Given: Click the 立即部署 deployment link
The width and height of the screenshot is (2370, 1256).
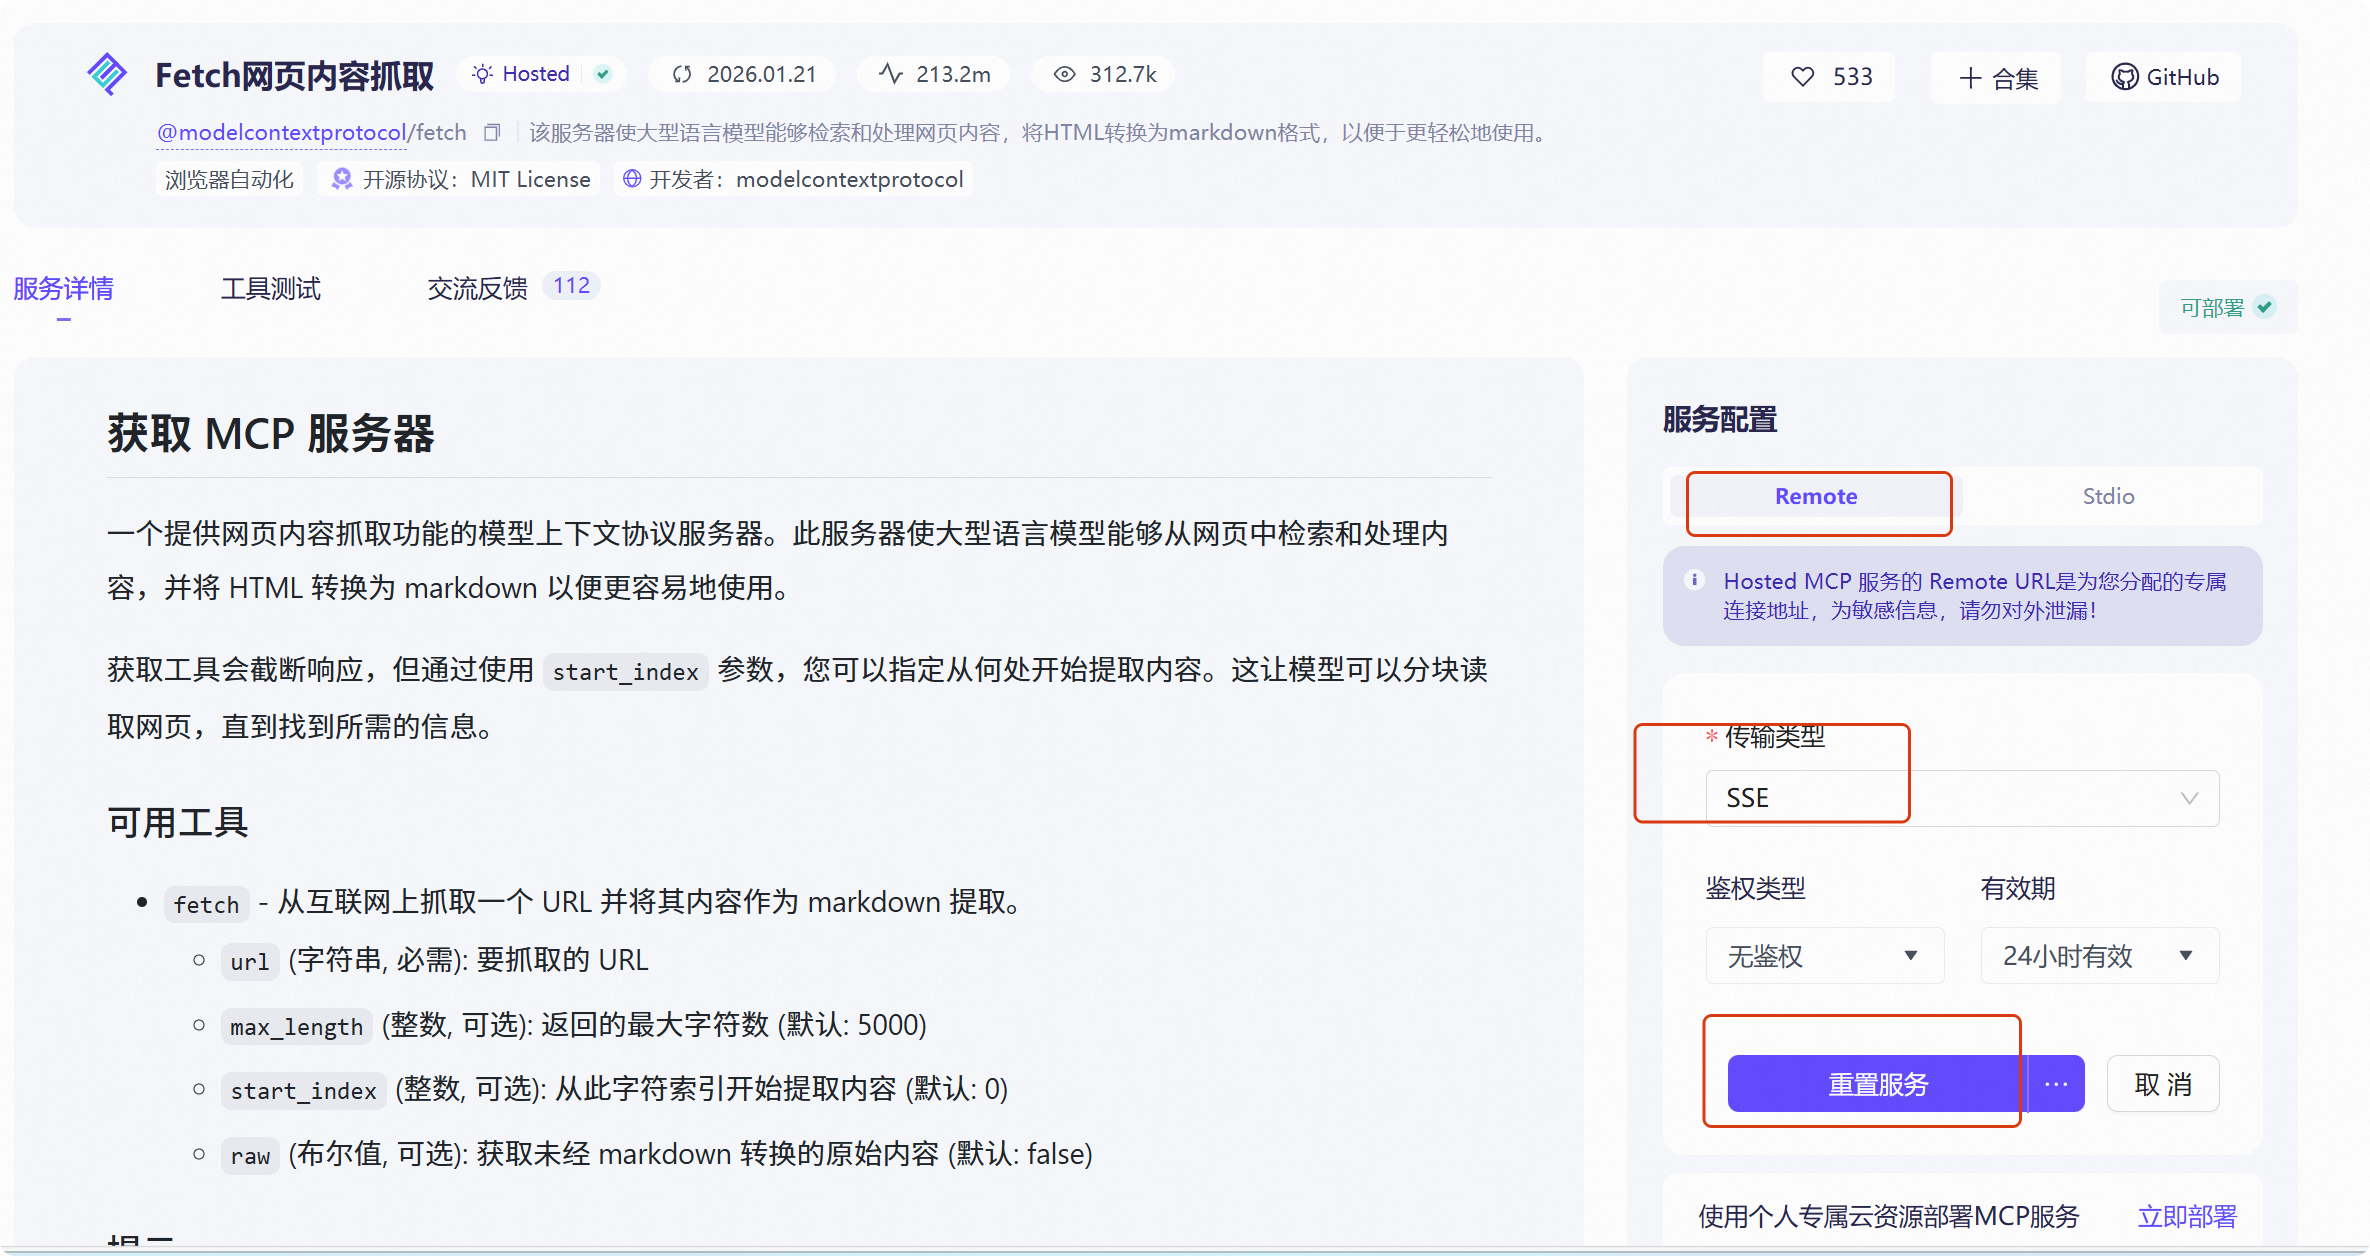Looking at the screenshot, I should 2187,1215.
